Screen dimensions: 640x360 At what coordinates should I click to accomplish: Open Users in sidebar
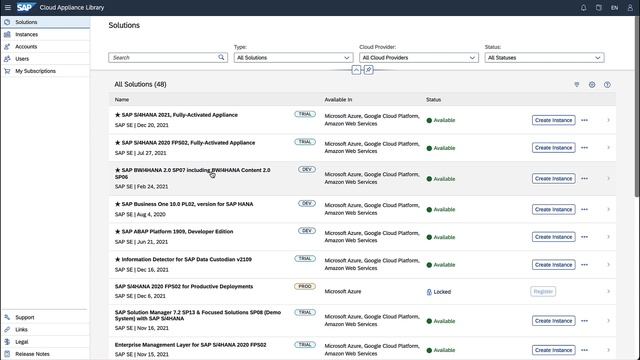tap(45, 59)
